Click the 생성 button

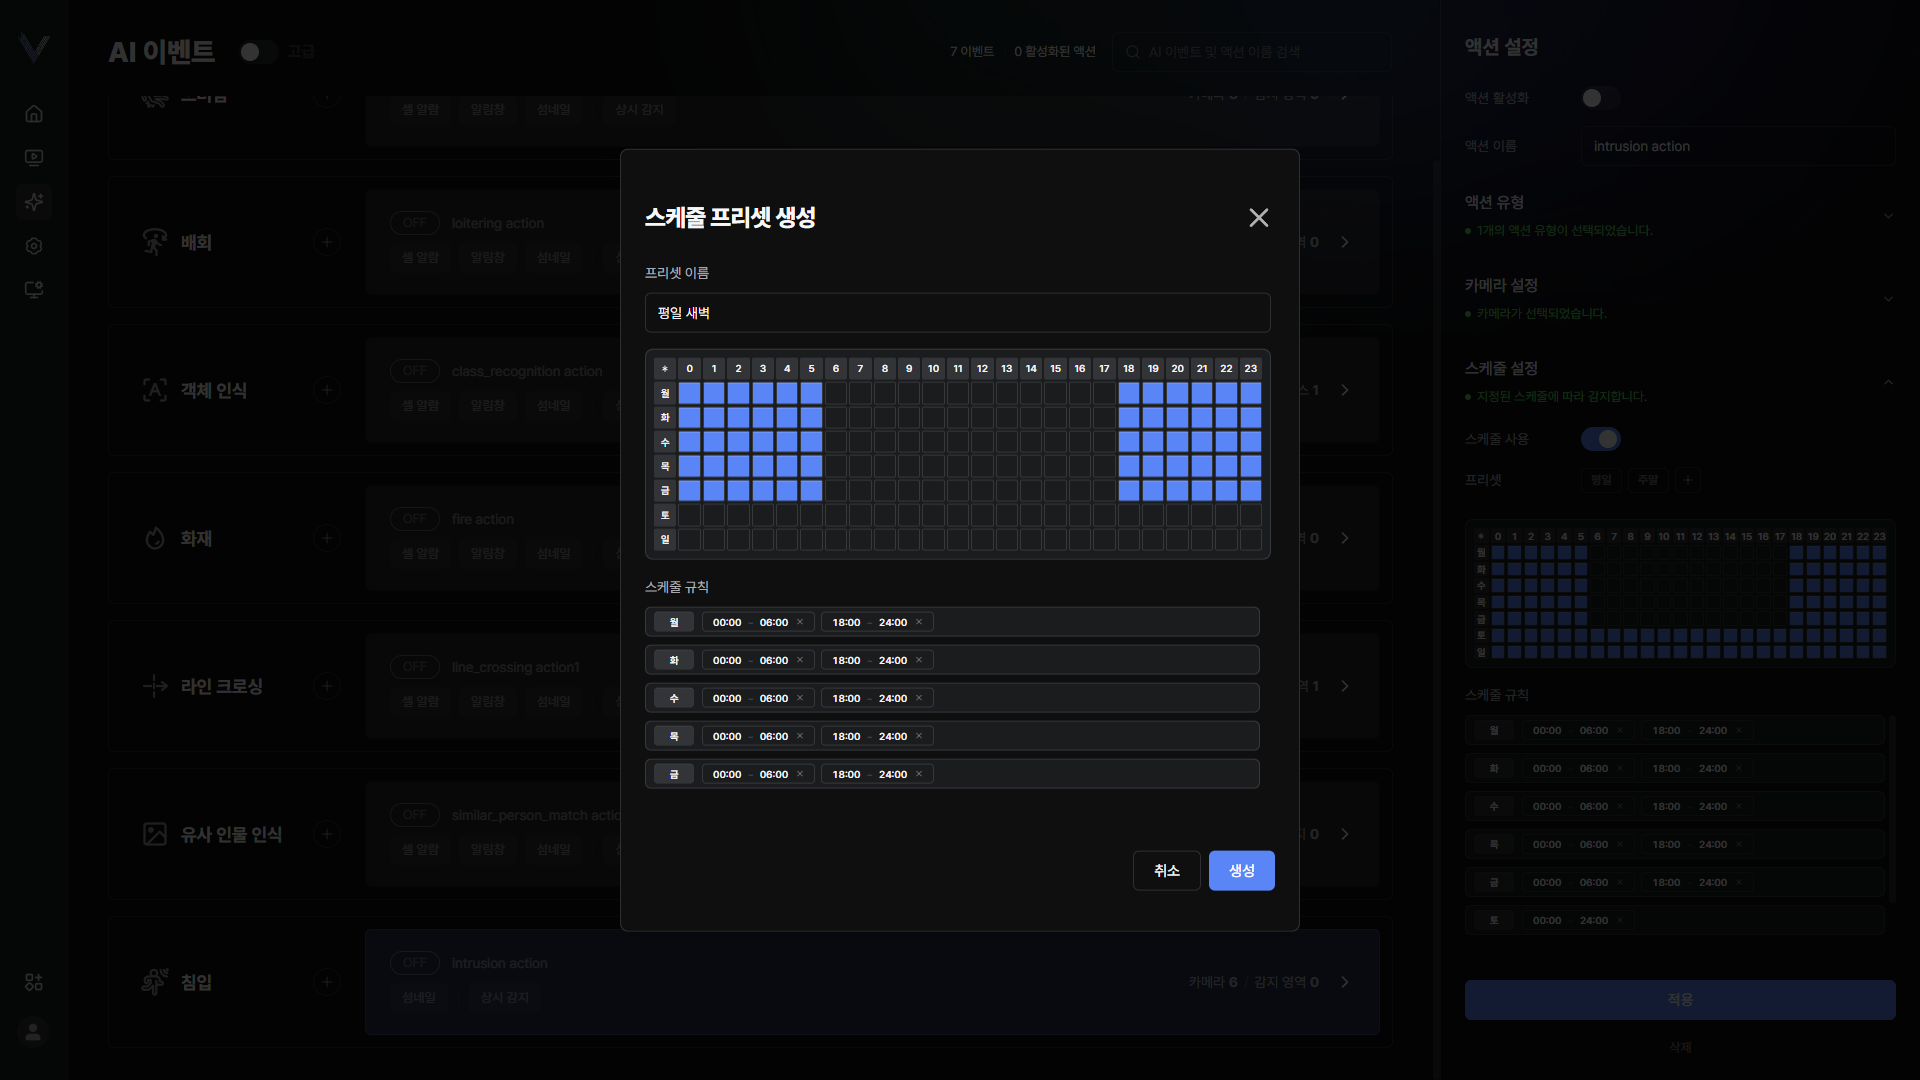(1241, 871)
